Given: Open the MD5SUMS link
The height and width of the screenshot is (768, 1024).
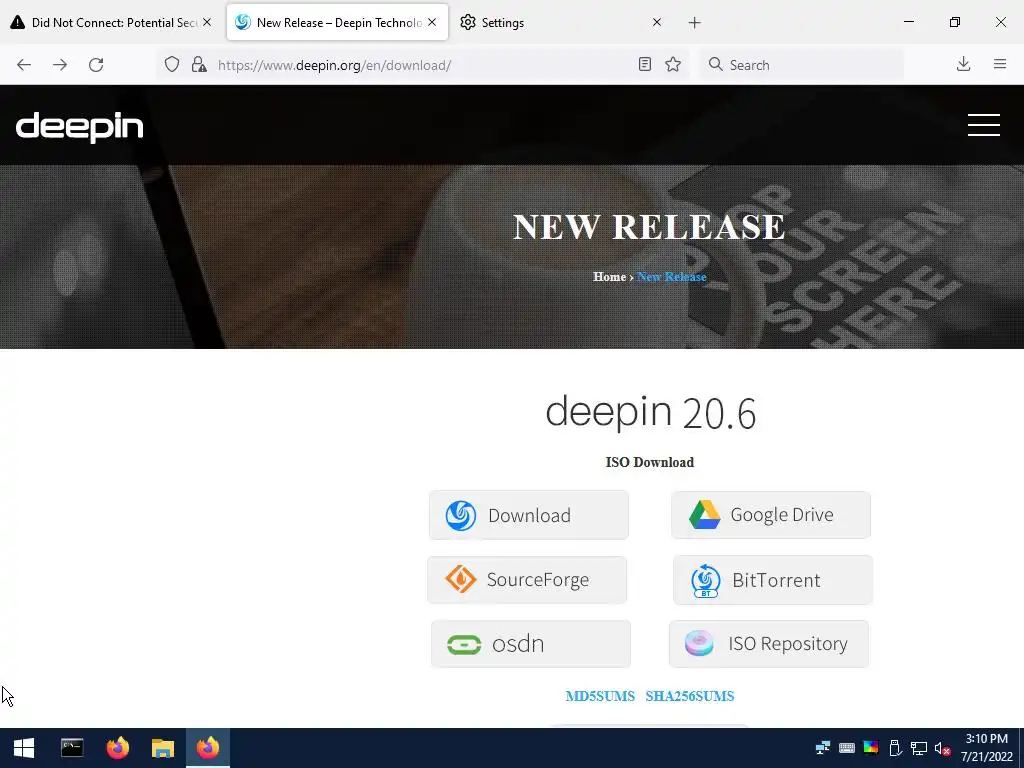Looking at the screenshot, I should pos(600,696).
